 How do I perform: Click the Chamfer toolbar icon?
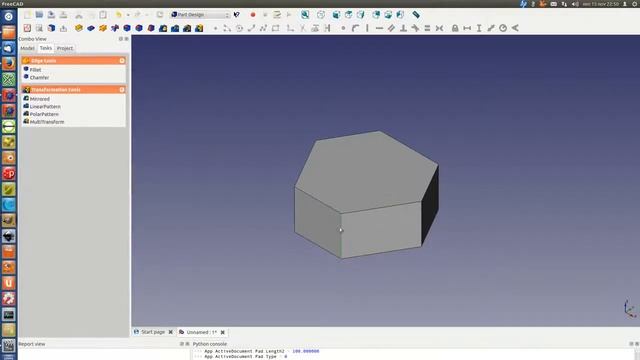[139, 28]
